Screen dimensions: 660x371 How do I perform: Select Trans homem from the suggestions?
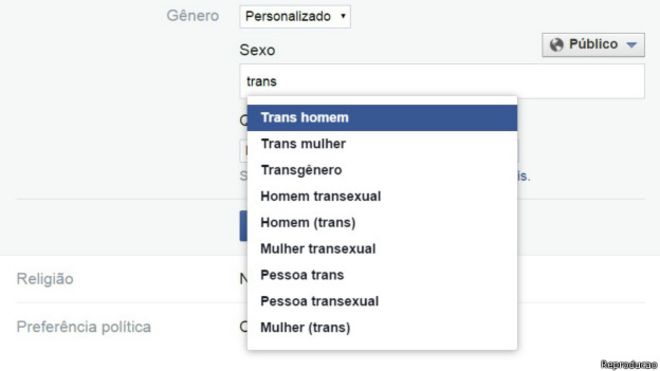point(382,117)
